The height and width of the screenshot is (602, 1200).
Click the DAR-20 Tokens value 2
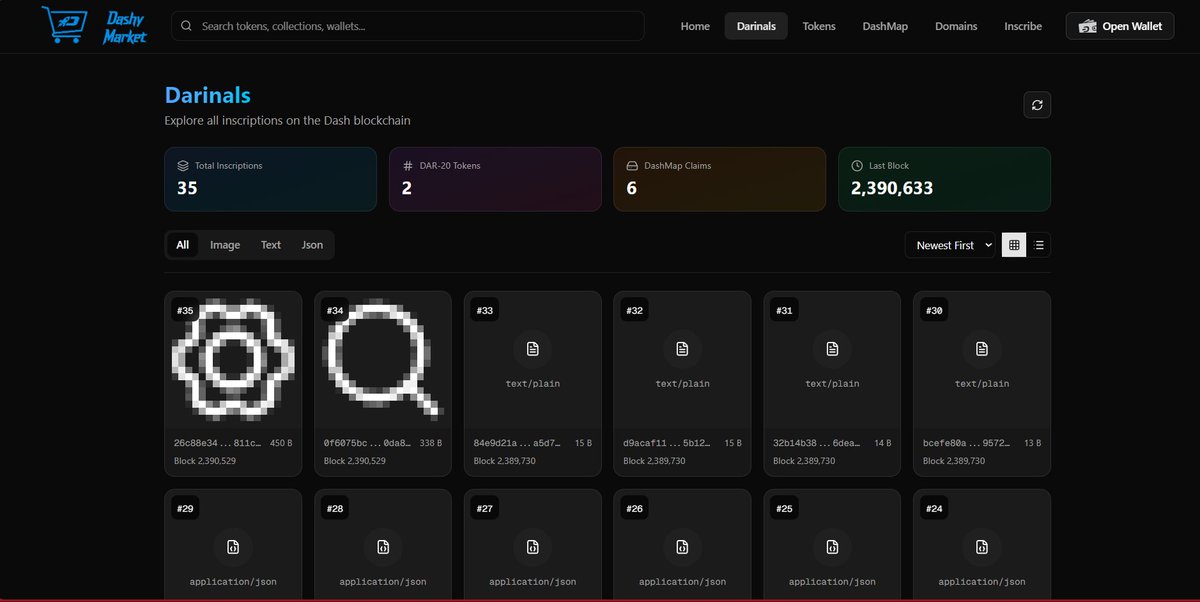click(x=407, y=187)
